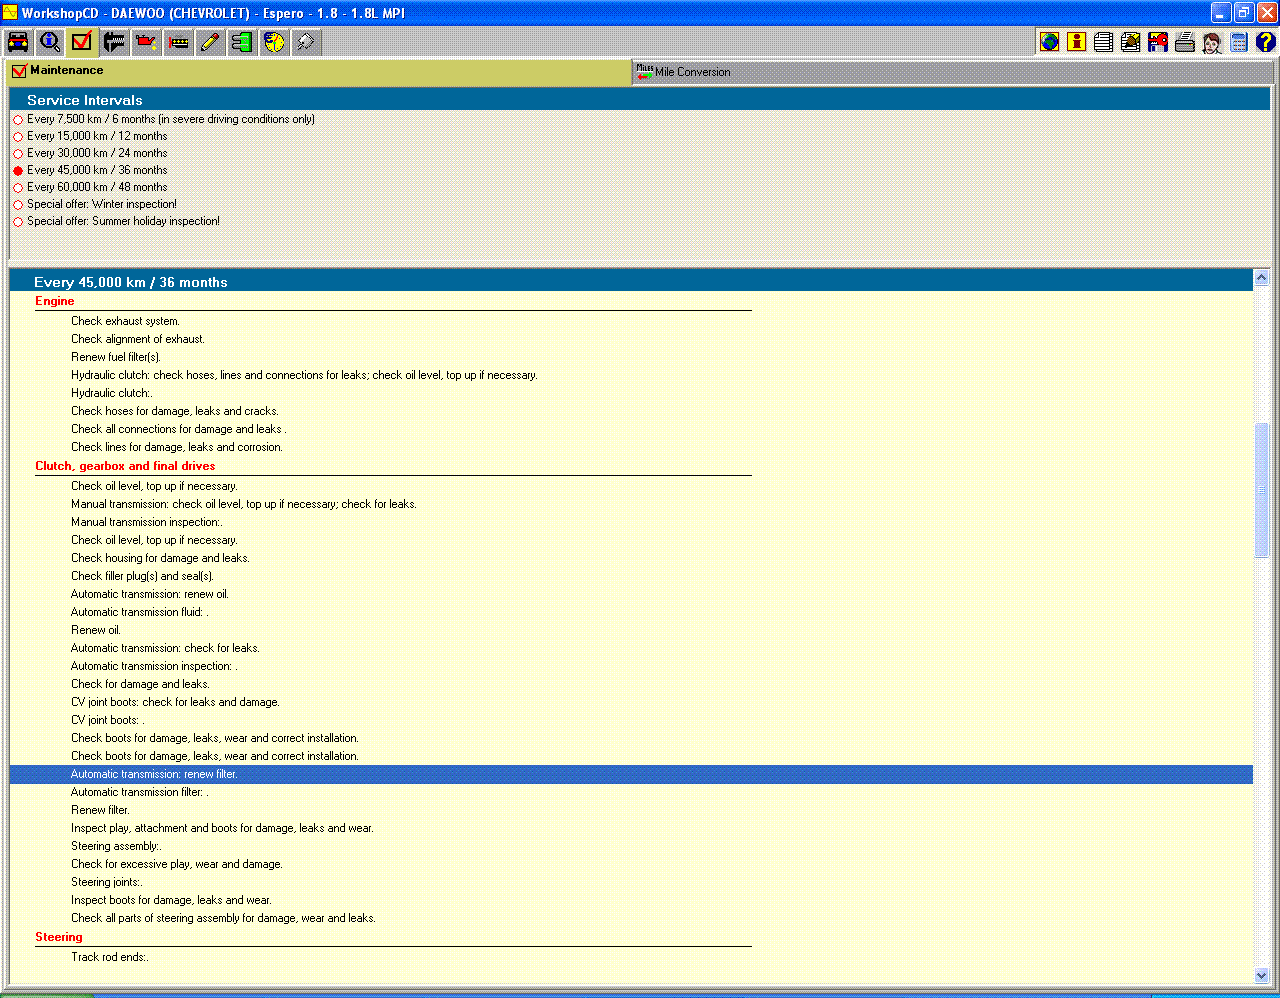The image size is (1280, 998).
Task: Open the caliper adjustment data icon
Action: pyautogui.click(x=114, y=42)
